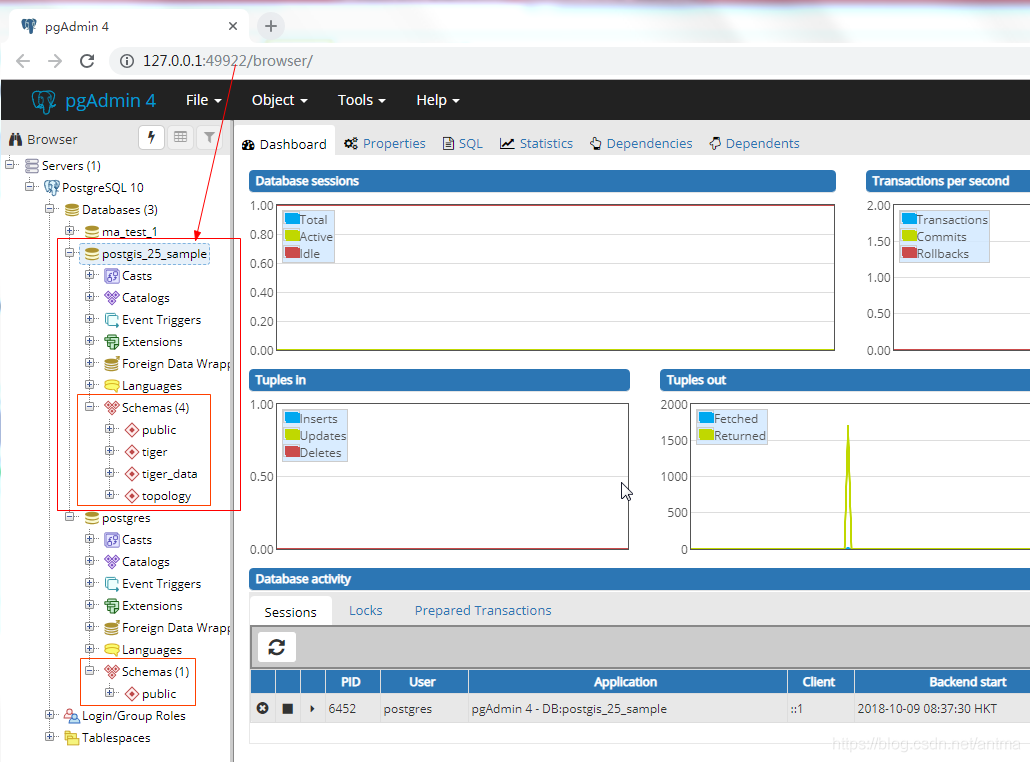Select the Prepared Transactions tab

[x=483, y=610]
